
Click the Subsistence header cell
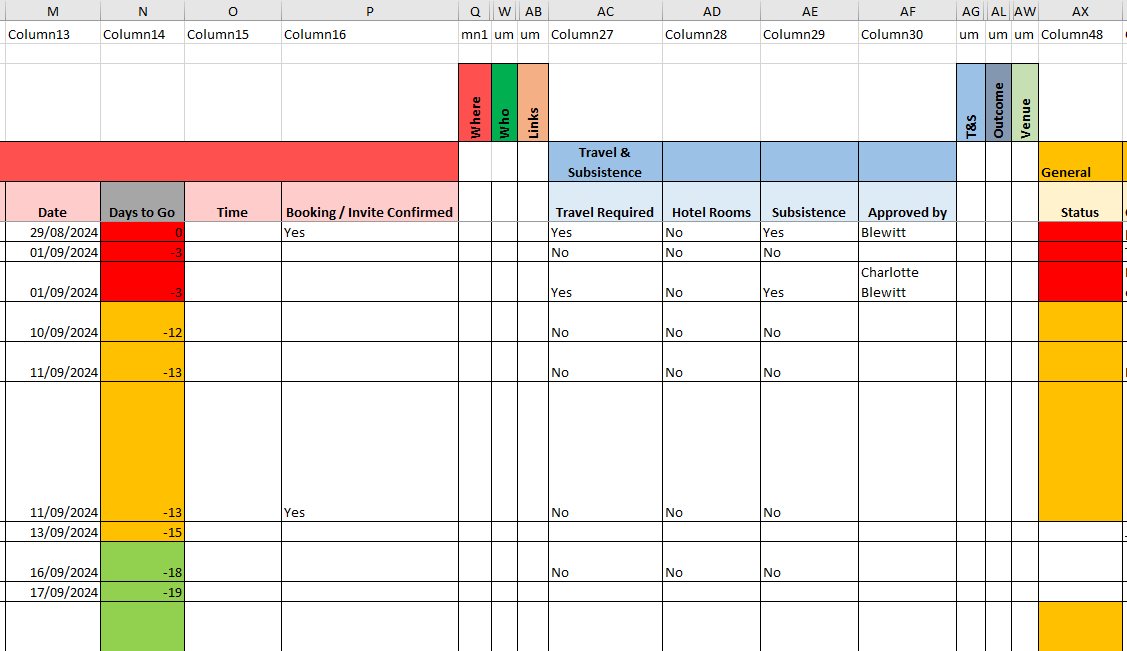809,202
